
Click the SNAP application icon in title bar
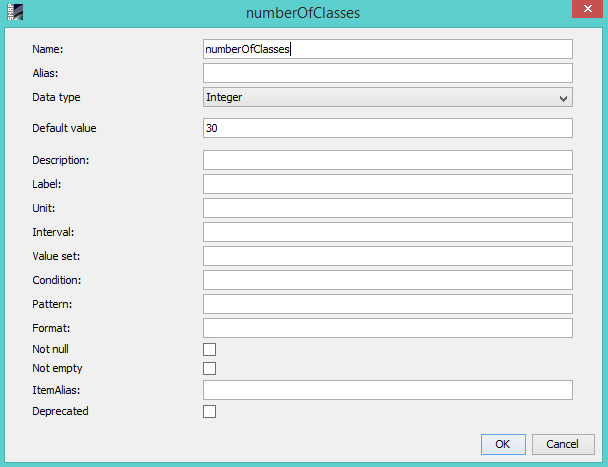(14, 14)
